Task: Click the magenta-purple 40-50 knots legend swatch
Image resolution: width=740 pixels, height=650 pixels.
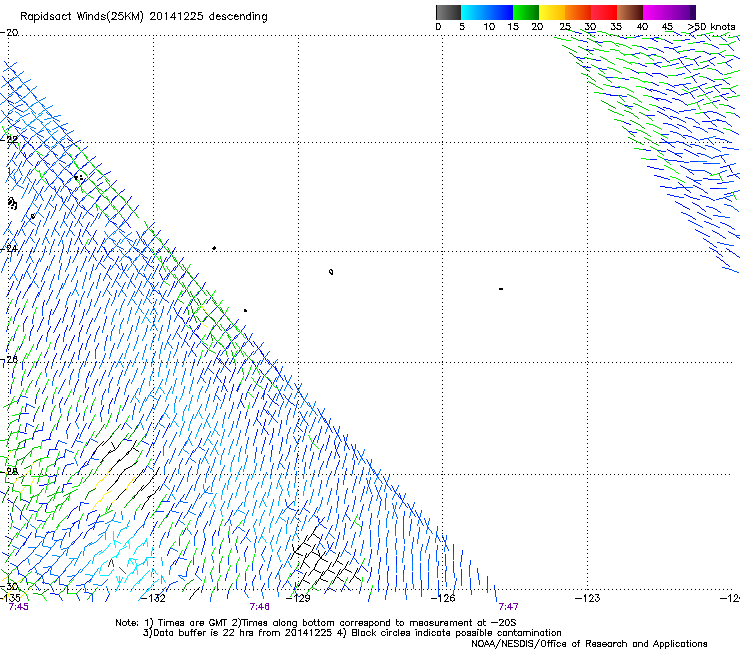Action: click(669, 12)
